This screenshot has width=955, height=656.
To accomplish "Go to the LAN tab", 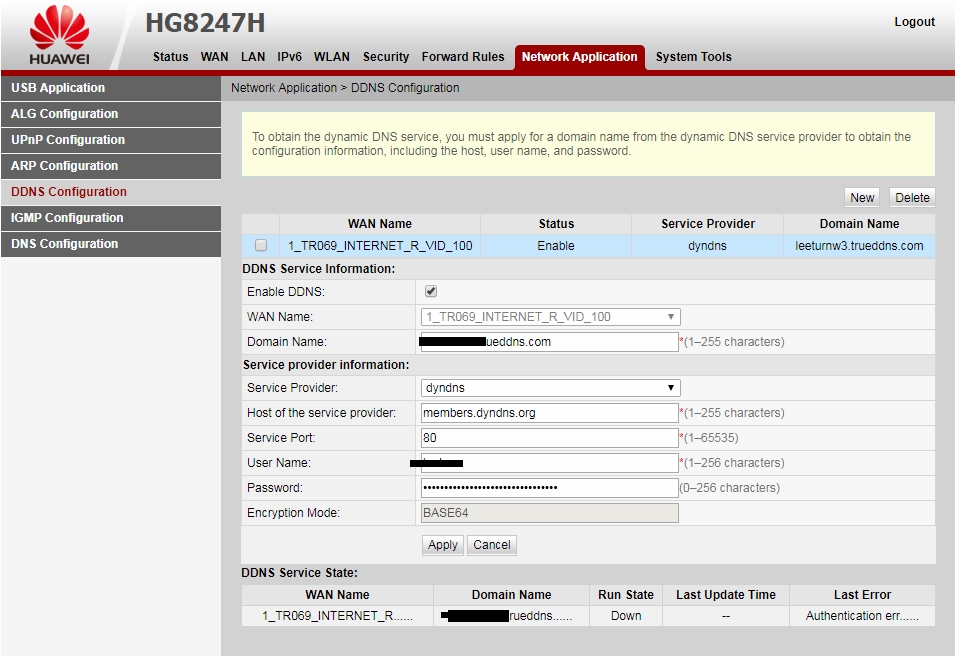I will pyautogui.click(x=253, y=57).
